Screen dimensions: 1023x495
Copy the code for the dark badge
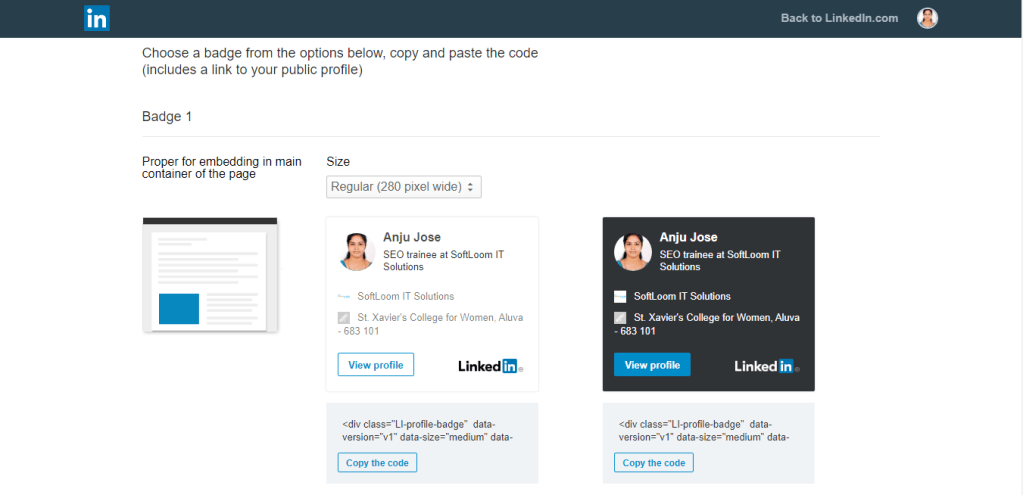click(x=653, y=463)
